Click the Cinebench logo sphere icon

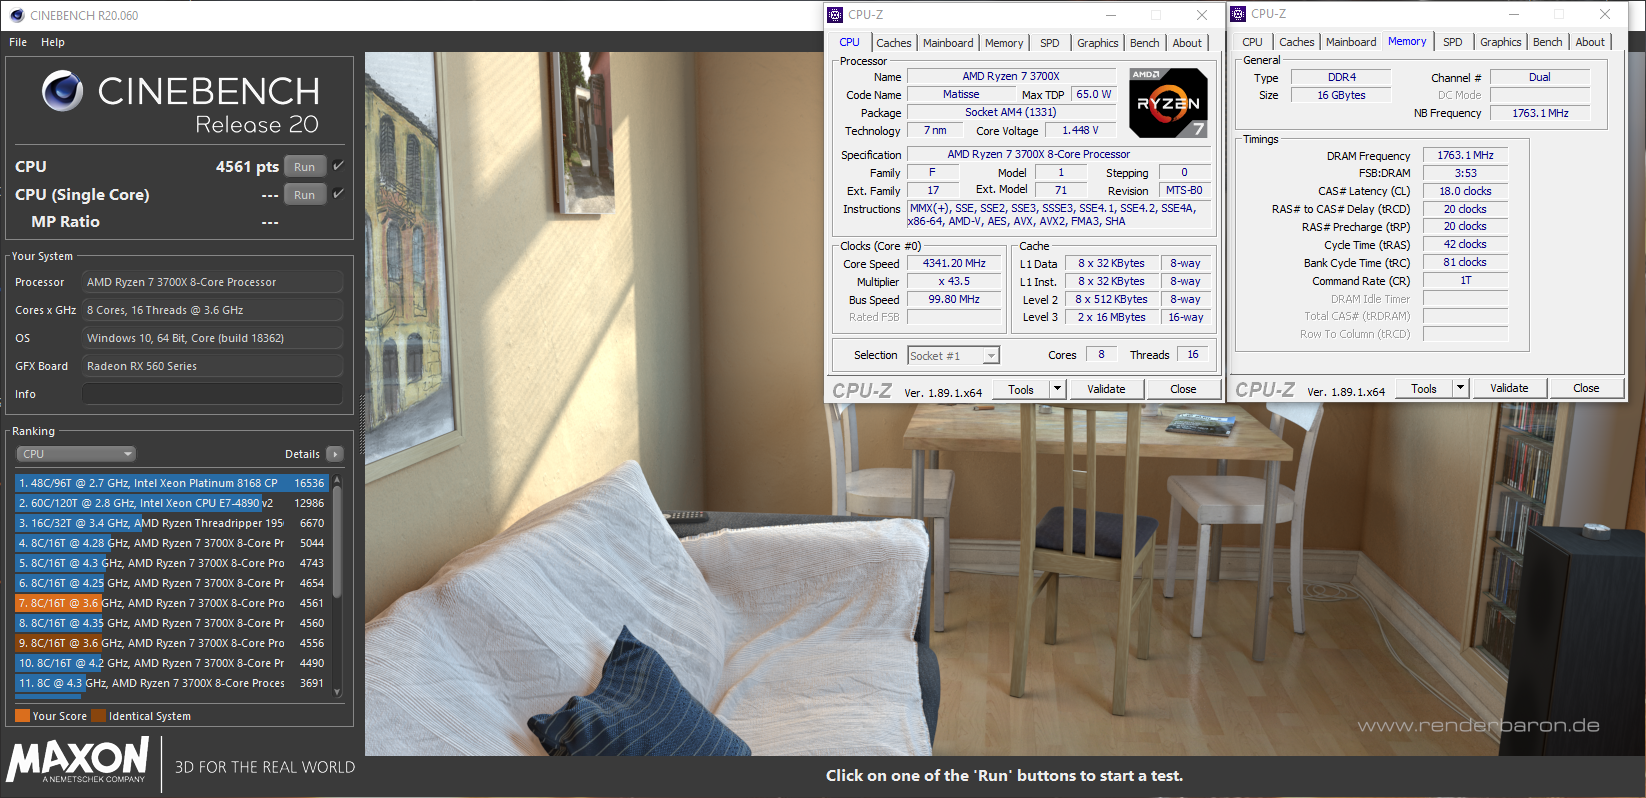[62, 91]
